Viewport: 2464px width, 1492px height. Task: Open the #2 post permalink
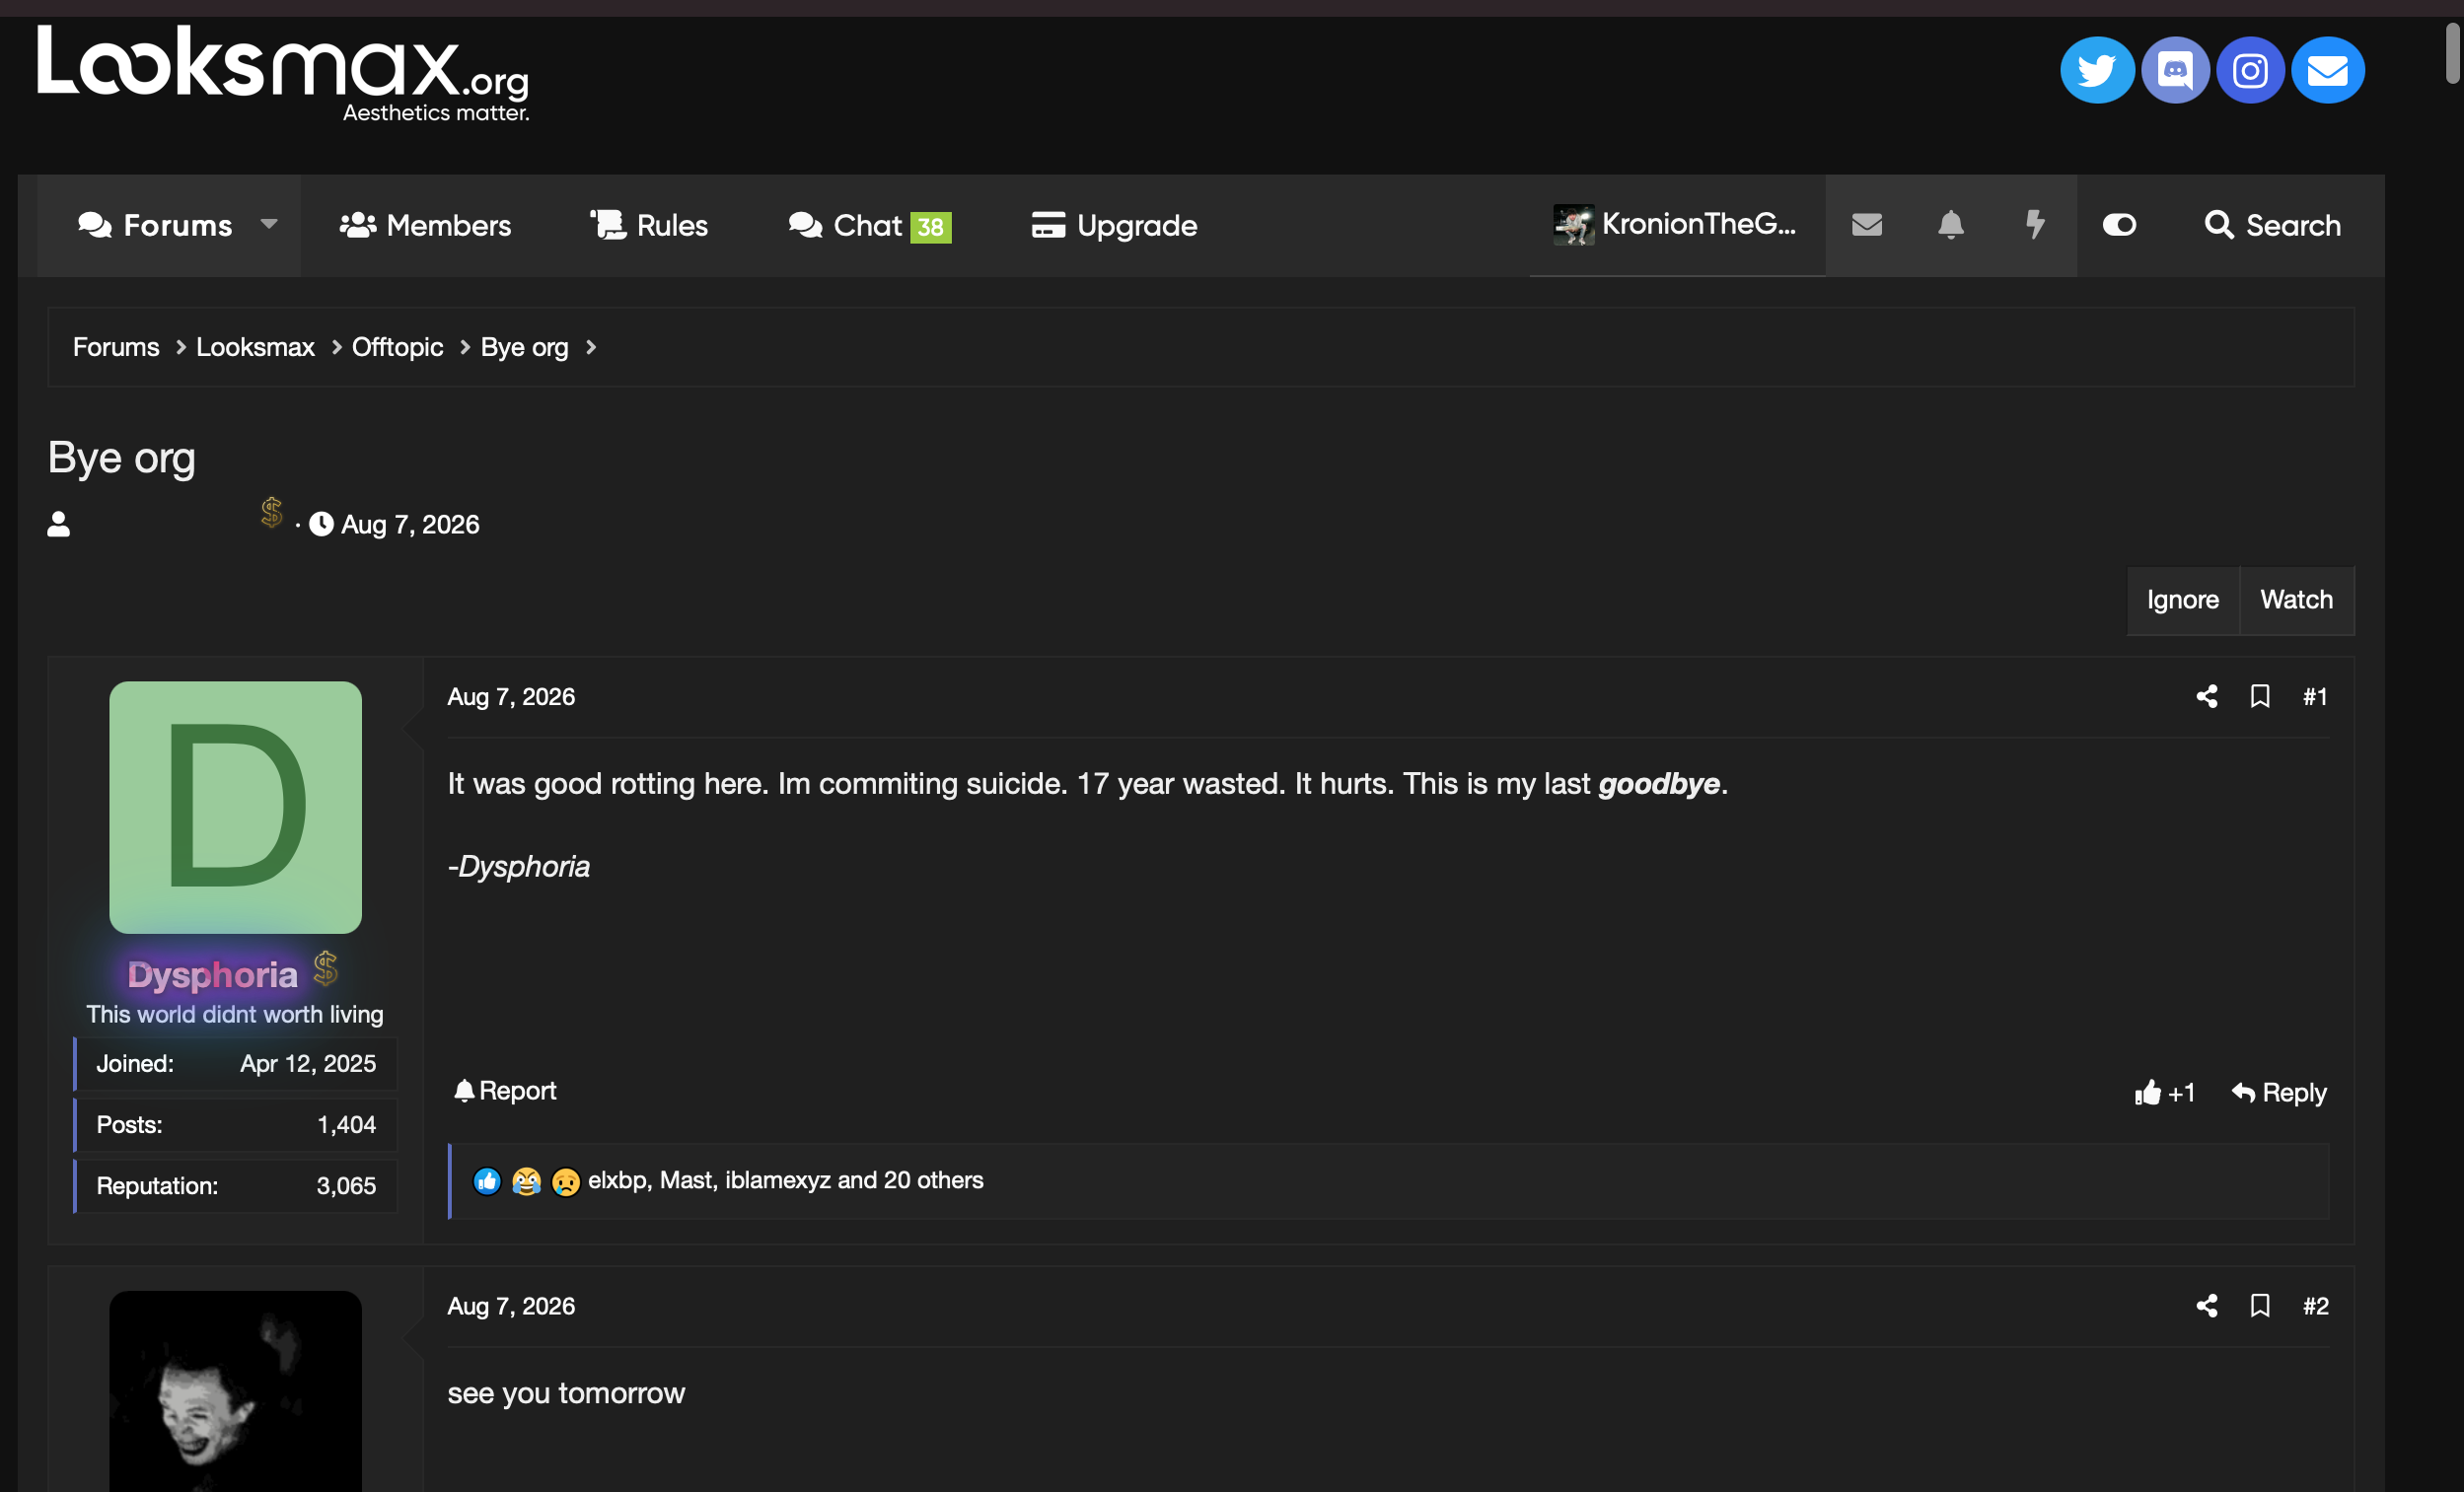pyautogui.click(x=2315, y=1305)
